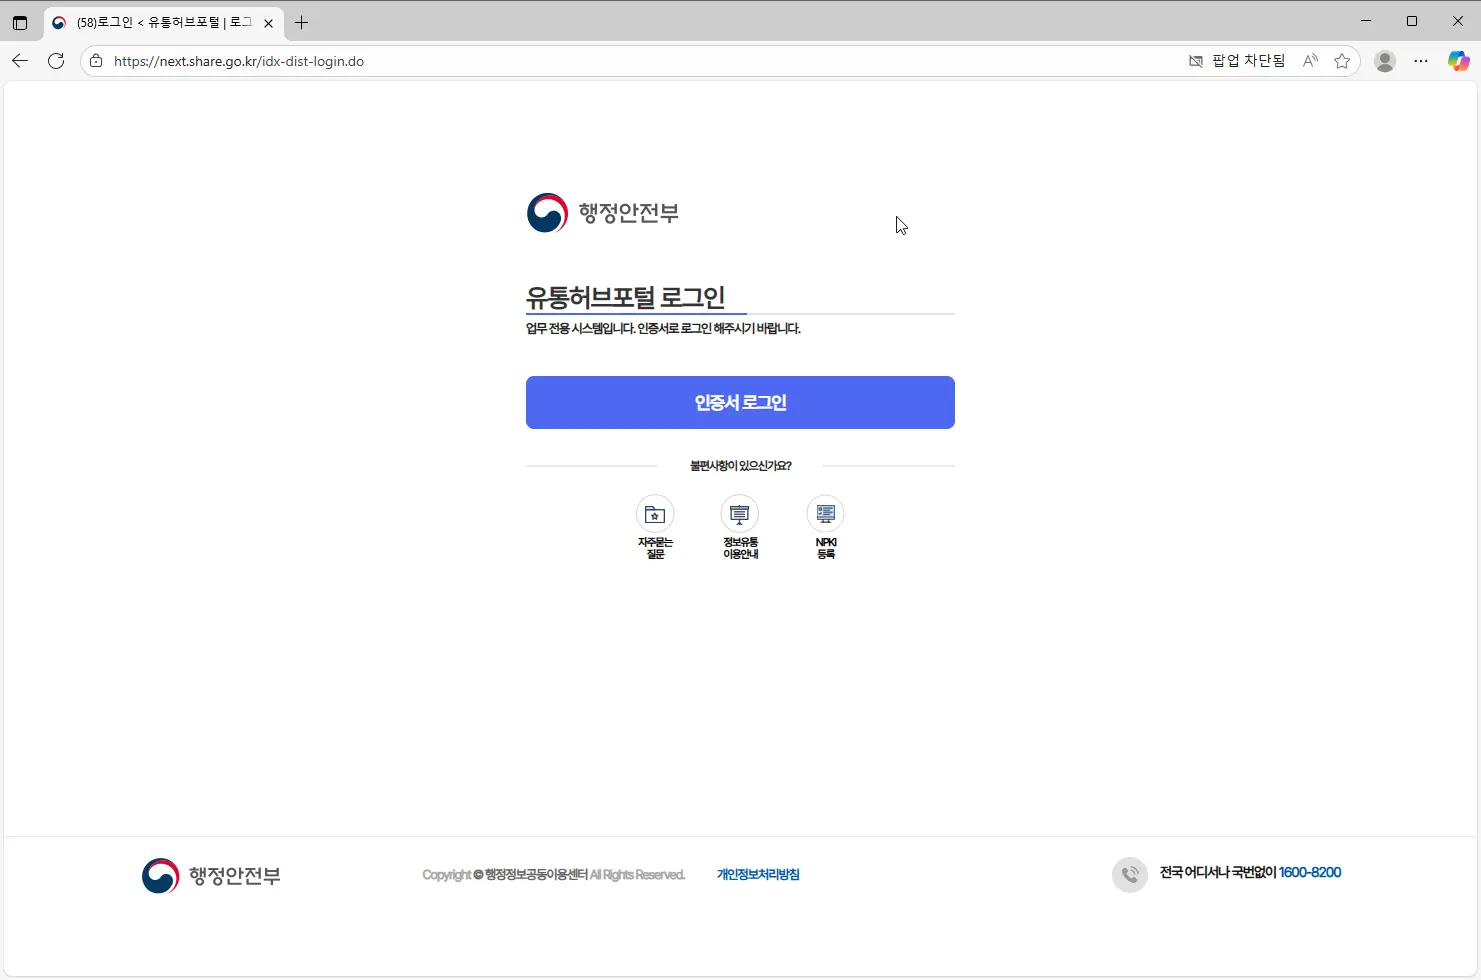The image size is (1481, 980).
Task: Navigate back with the arrow button
Action: click(19, 60)
